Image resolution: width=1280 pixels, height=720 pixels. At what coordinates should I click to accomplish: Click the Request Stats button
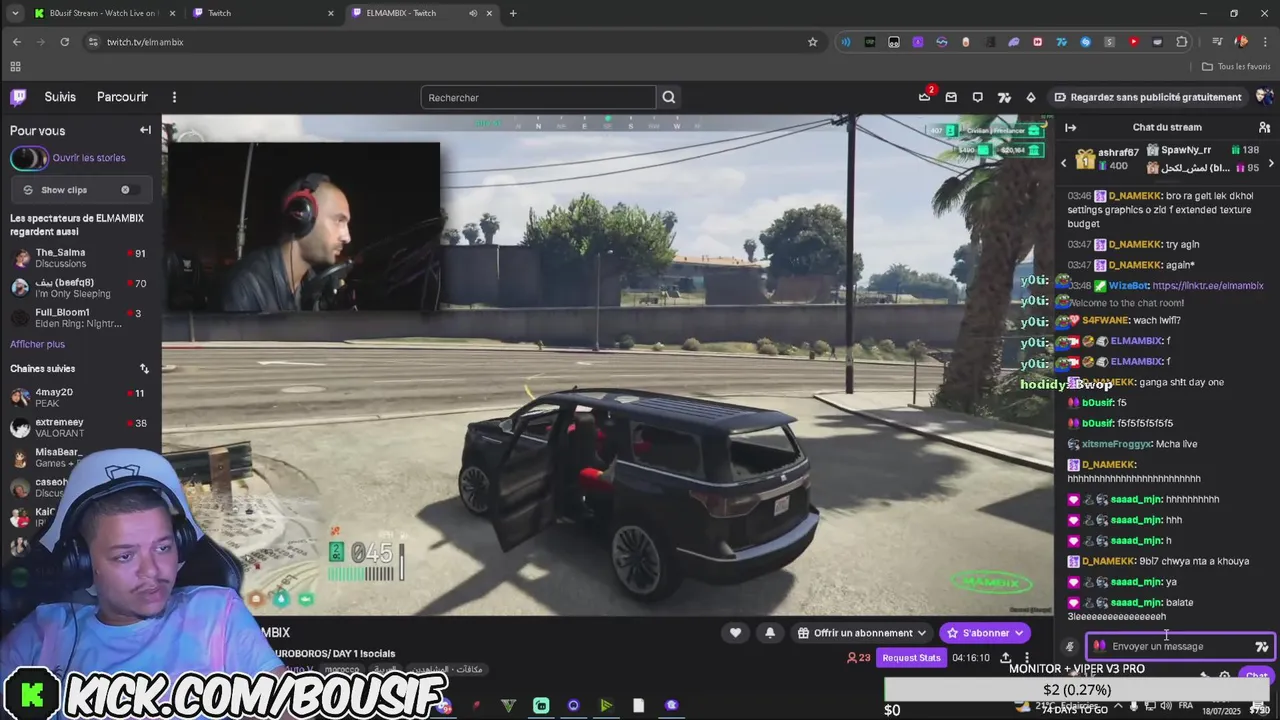point(911,657)
